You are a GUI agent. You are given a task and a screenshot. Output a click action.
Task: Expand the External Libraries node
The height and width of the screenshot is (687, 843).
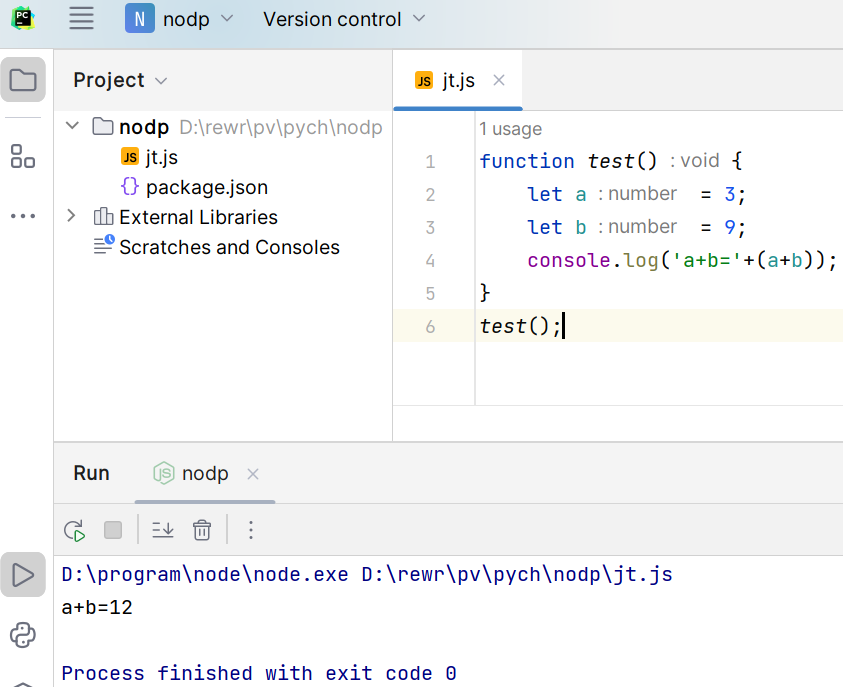click(71, 217)
